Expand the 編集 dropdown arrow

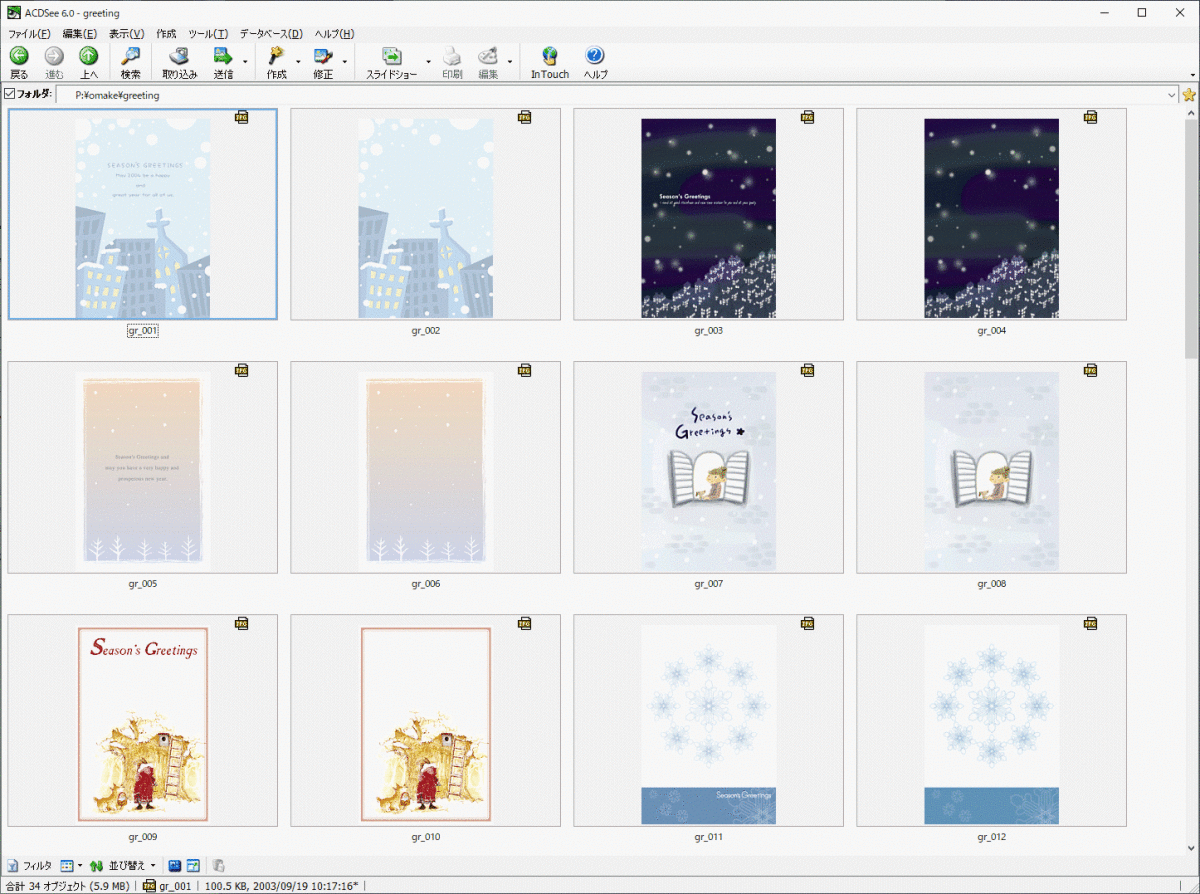[x=510, y=62]
